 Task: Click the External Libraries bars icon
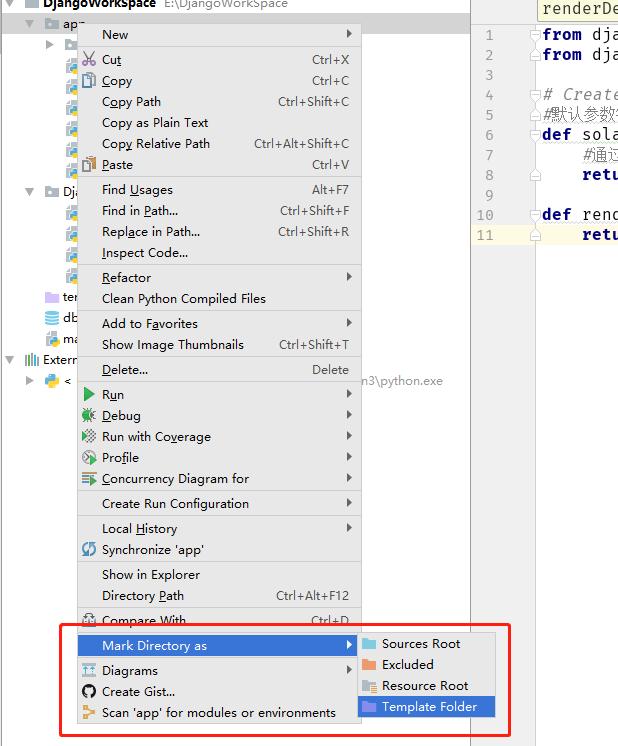click(32, 360)
